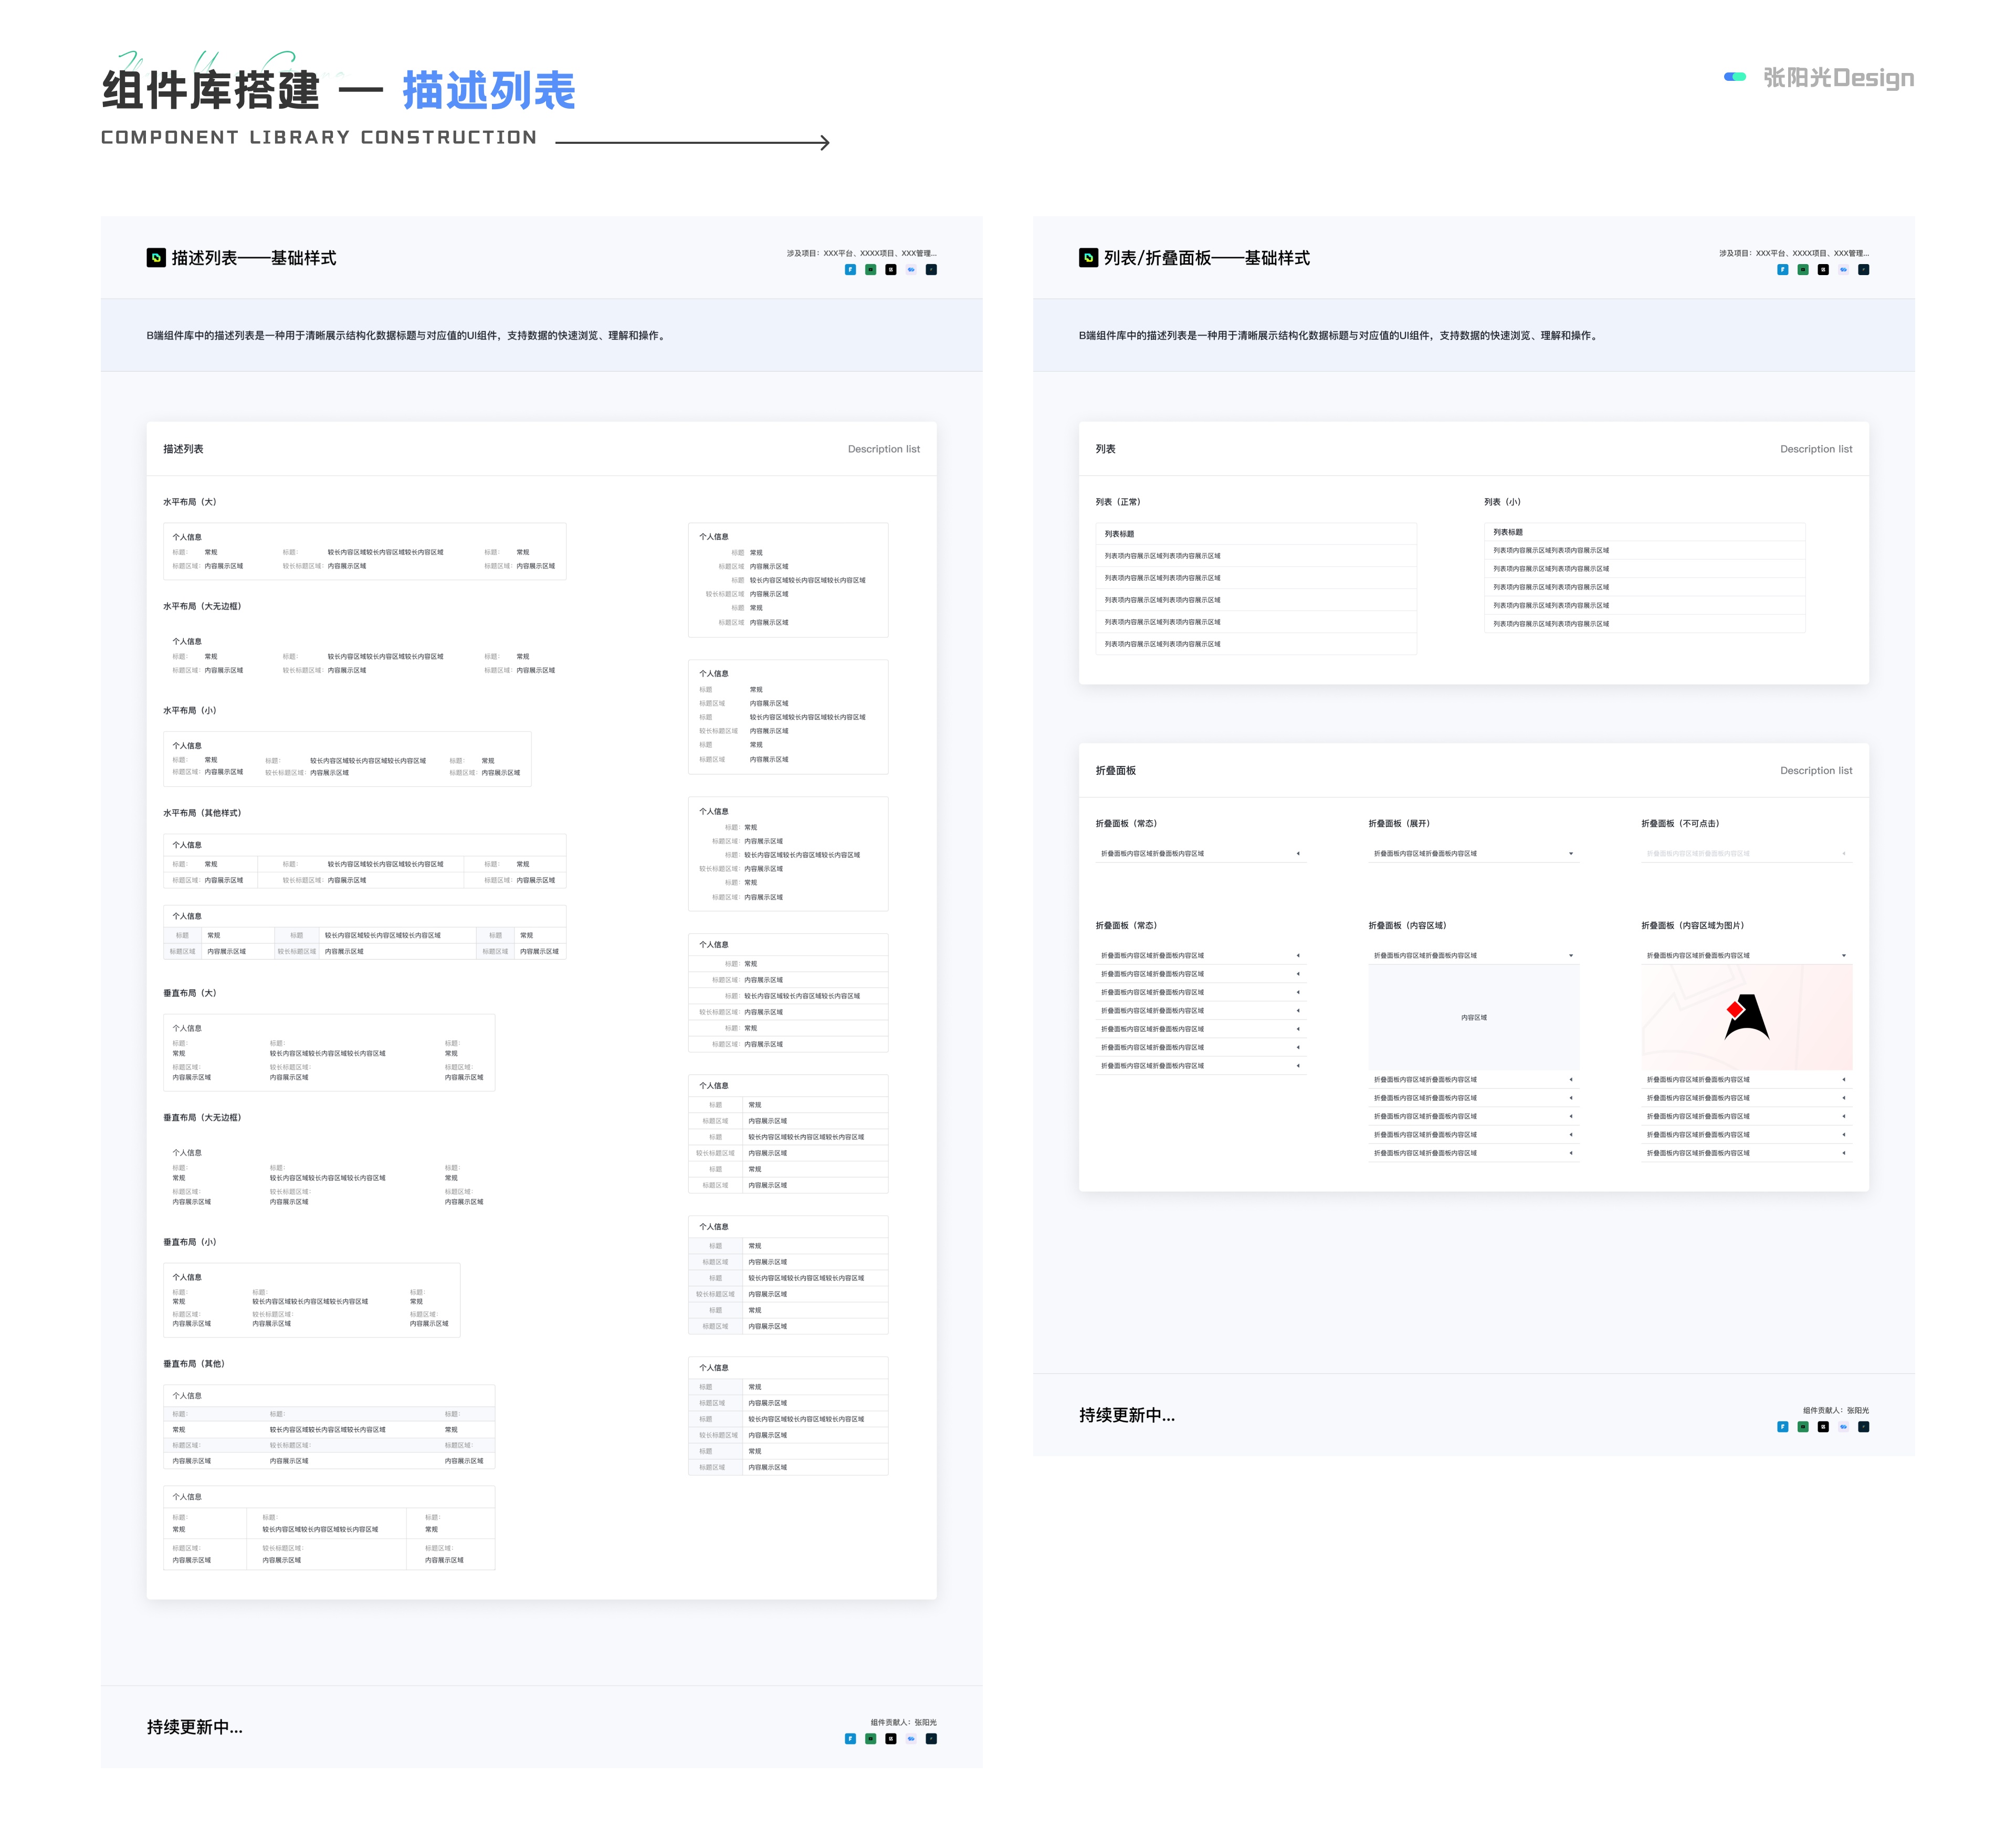
Task: Click the green logo beside 列表/折叠面板——基础样式 title
Action: tap(1088, 258)
